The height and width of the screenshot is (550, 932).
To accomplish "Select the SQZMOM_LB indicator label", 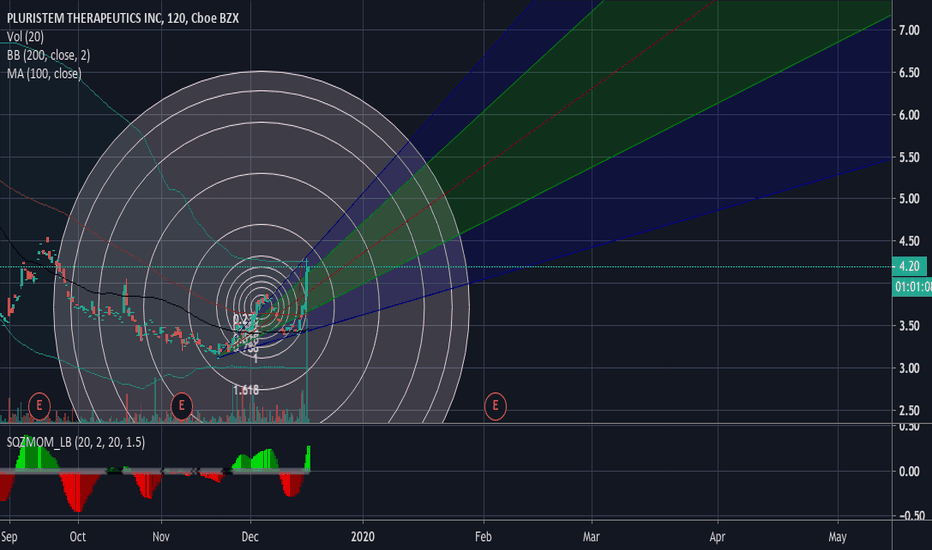I will 75,442.
